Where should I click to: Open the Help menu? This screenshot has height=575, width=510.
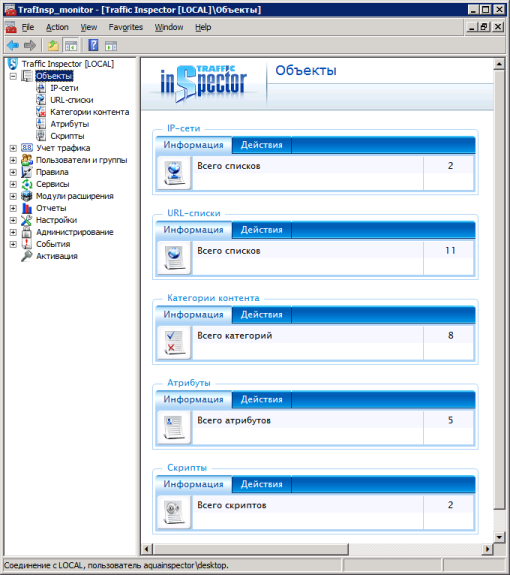tap(203, 27)
